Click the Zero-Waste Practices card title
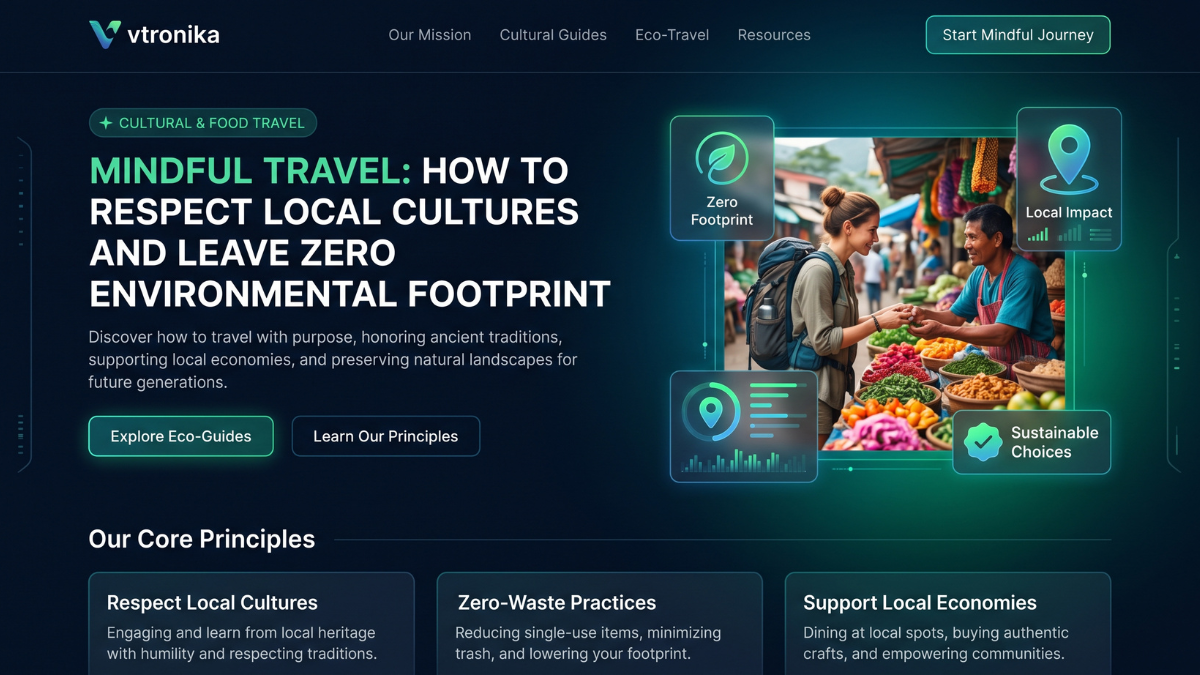Screen dimensions: 1200x675 [557, 603]
